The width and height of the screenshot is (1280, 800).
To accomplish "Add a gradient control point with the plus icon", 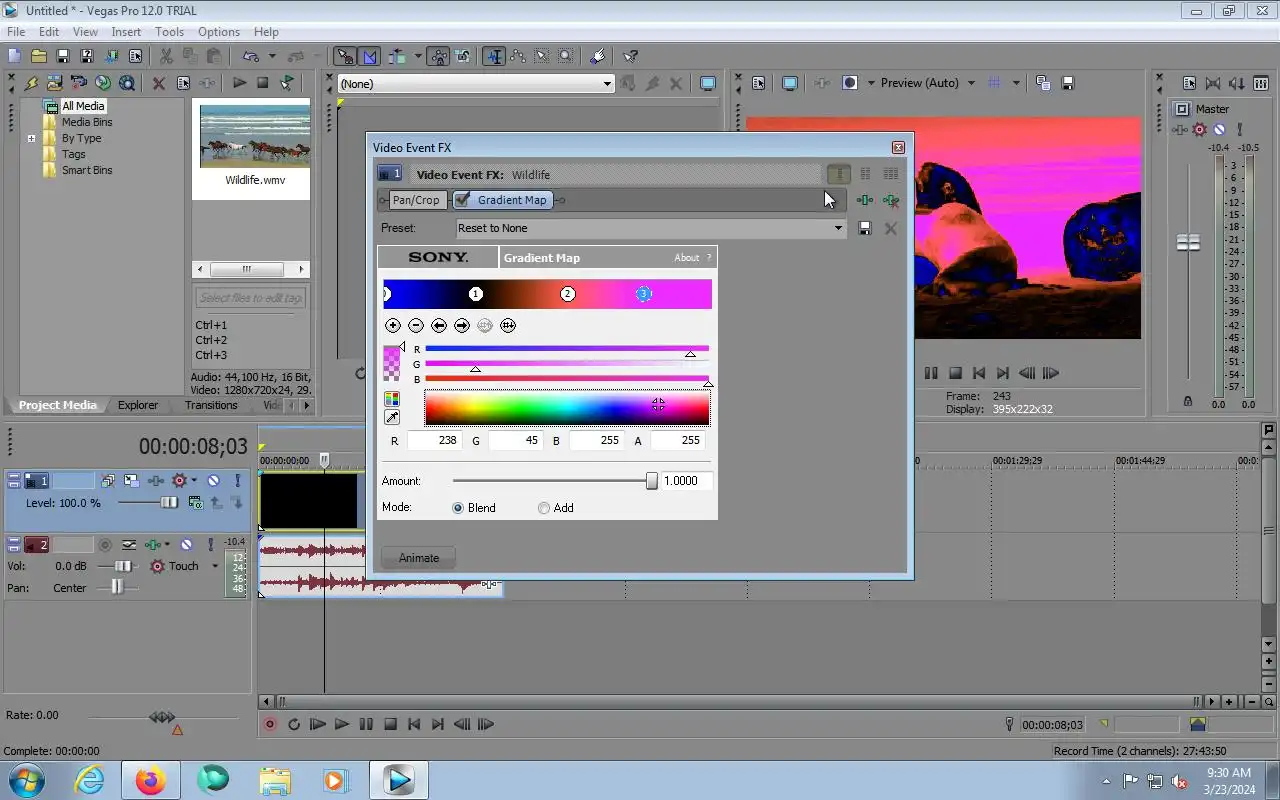I will coord(392,325).
